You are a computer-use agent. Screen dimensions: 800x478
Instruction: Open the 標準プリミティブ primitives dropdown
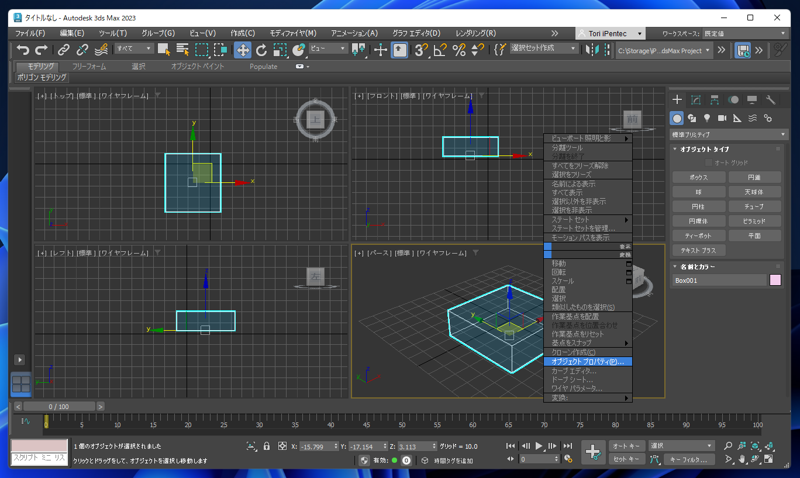point(729,135)
